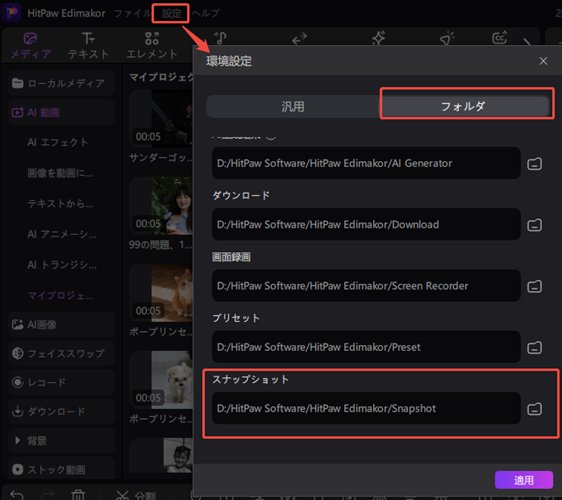562x500 pixels.
Task: Click the 画面録画 folder label
Action: 231,257
